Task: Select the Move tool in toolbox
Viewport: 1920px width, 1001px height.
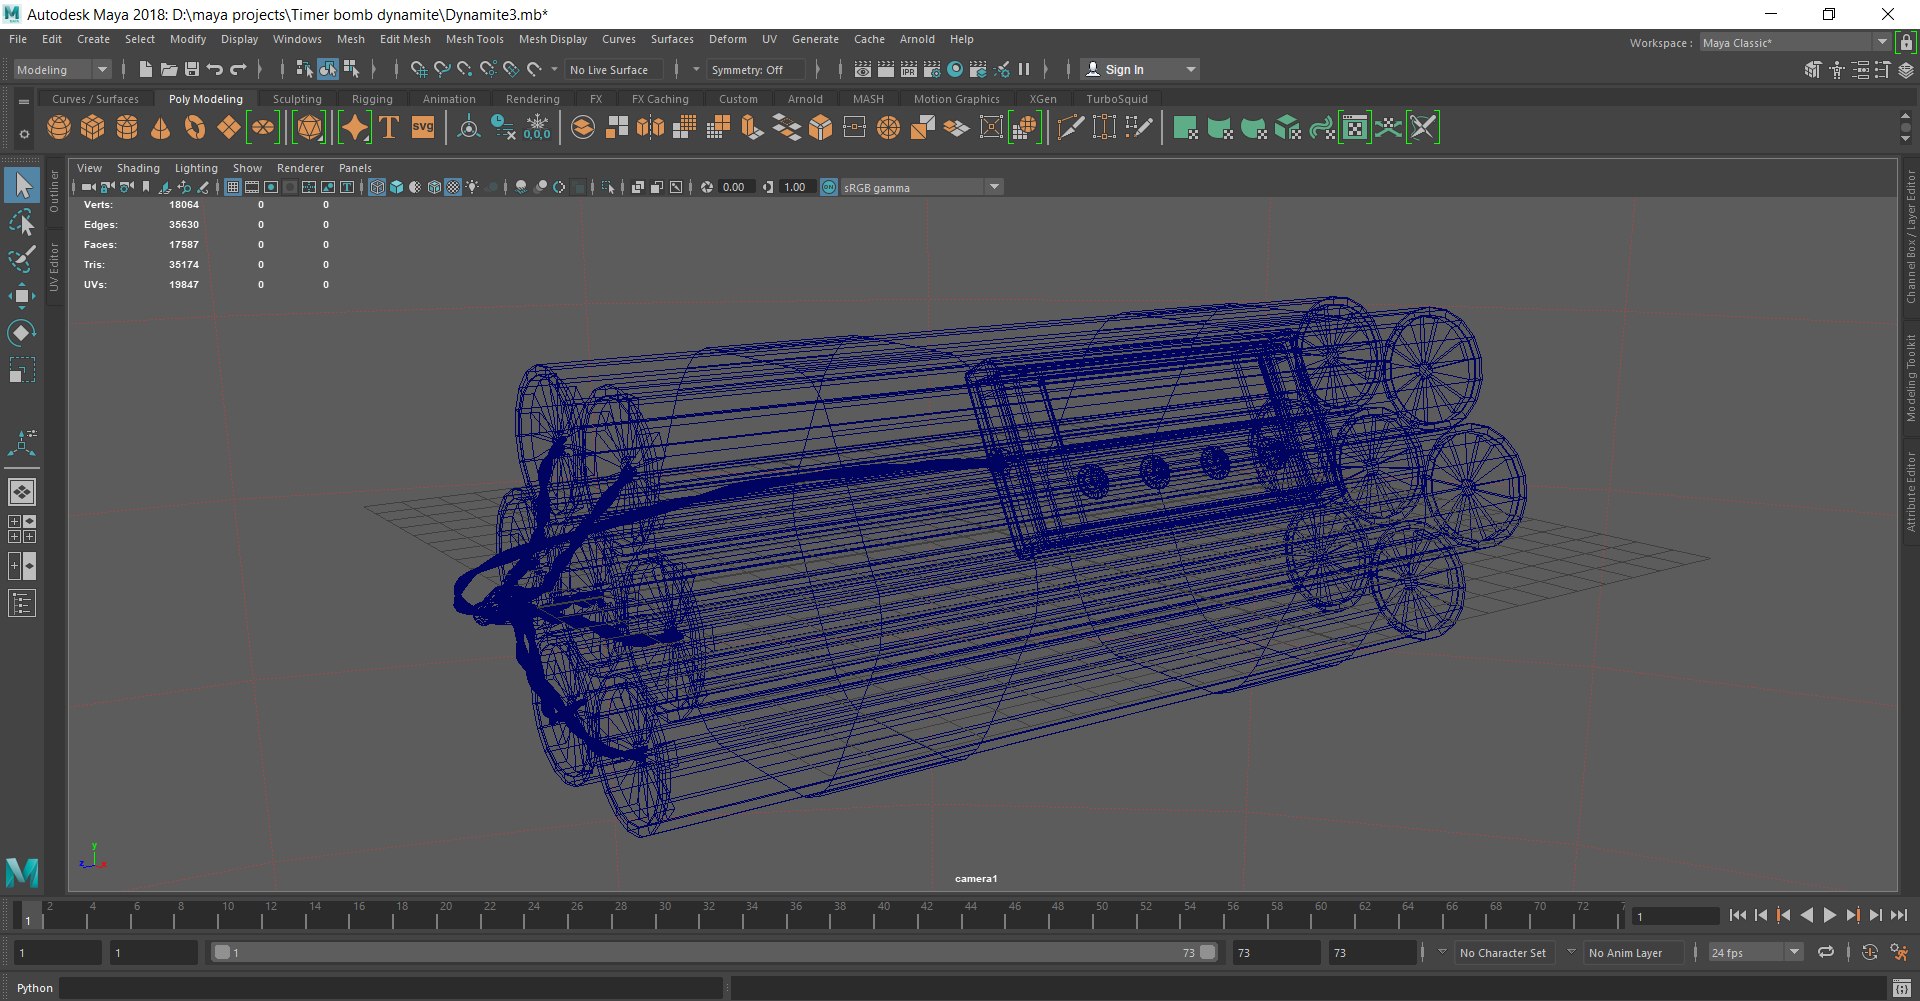Action: (x=22, y=295)
